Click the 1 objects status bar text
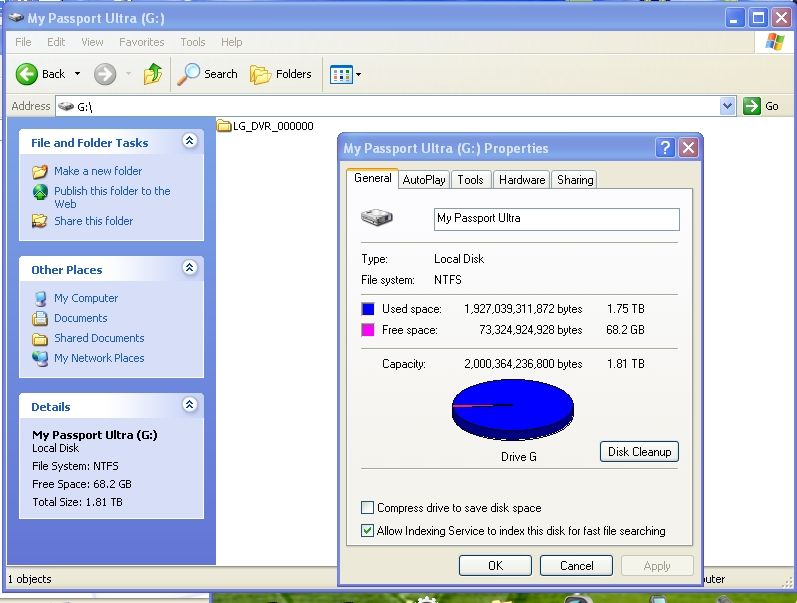 [29, 579]
